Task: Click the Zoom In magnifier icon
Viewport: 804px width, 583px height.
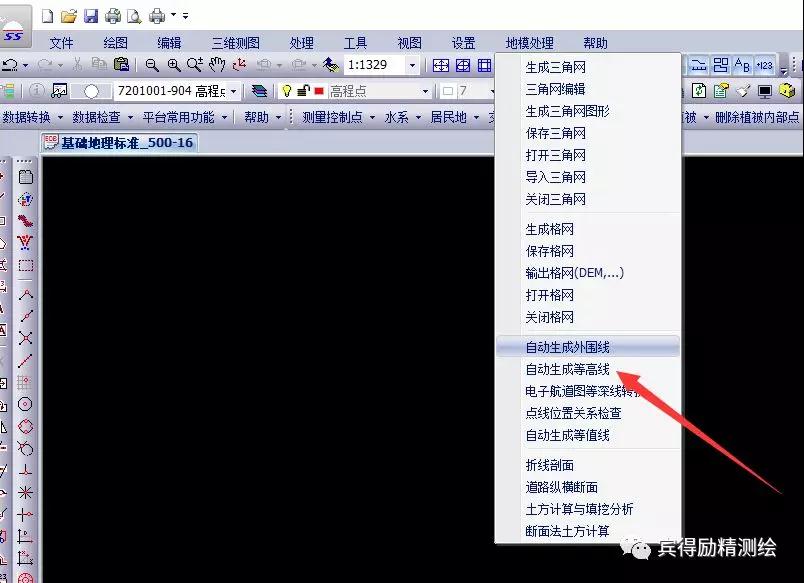Action: (x=174, y=65)
